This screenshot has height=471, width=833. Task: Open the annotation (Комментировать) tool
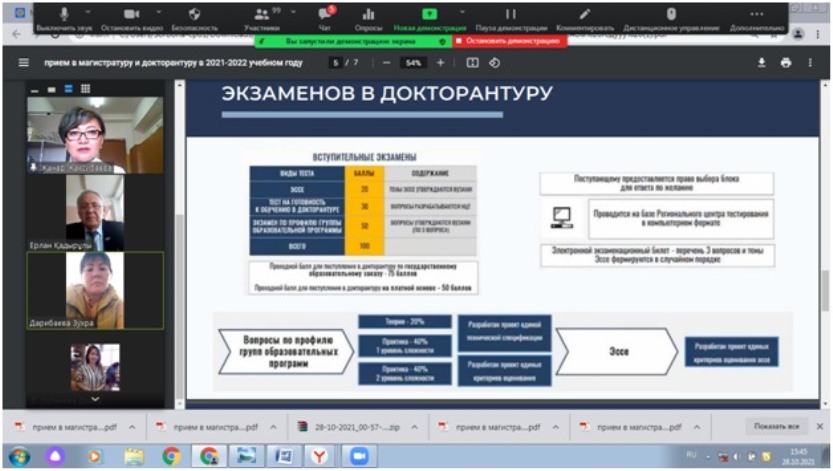pyautogui.click(x=584, y=15)
